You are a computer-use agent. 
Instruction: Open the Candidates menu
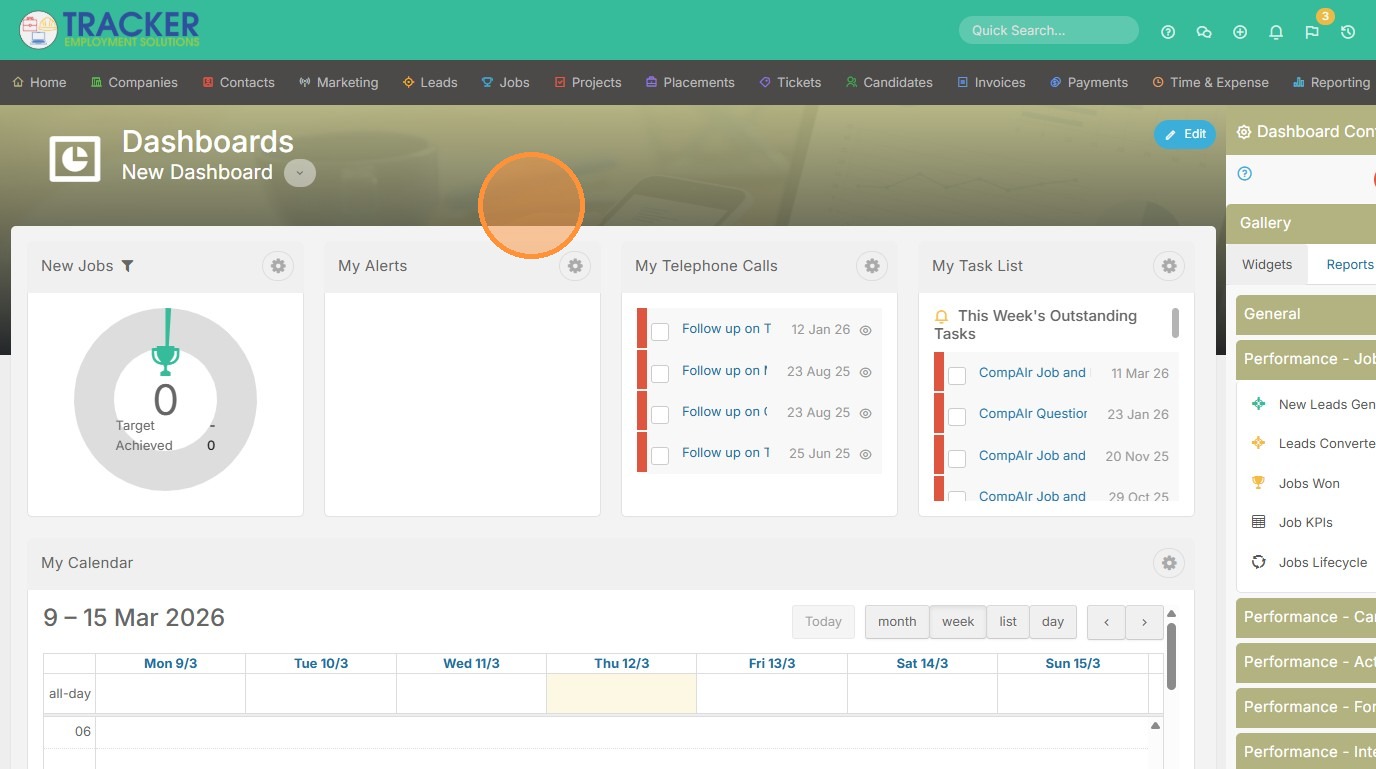coord(889,83)
